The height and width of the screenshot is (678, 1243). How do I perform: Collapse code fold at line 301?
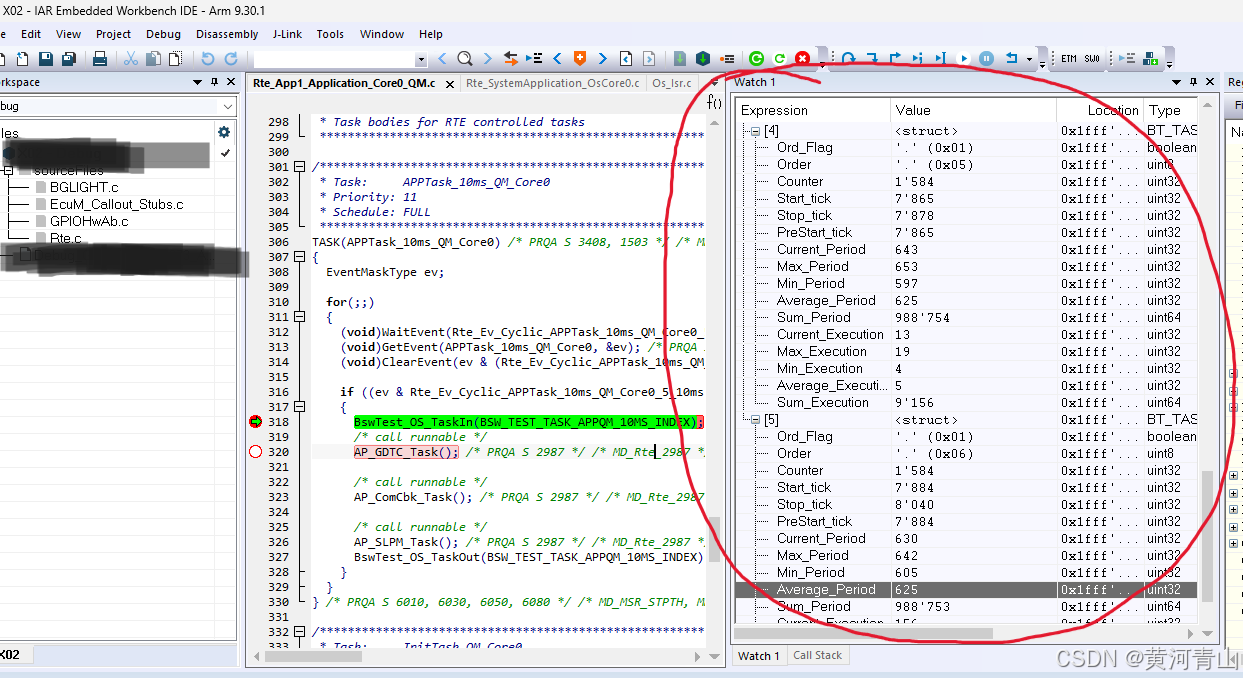(x=300, y=167)
